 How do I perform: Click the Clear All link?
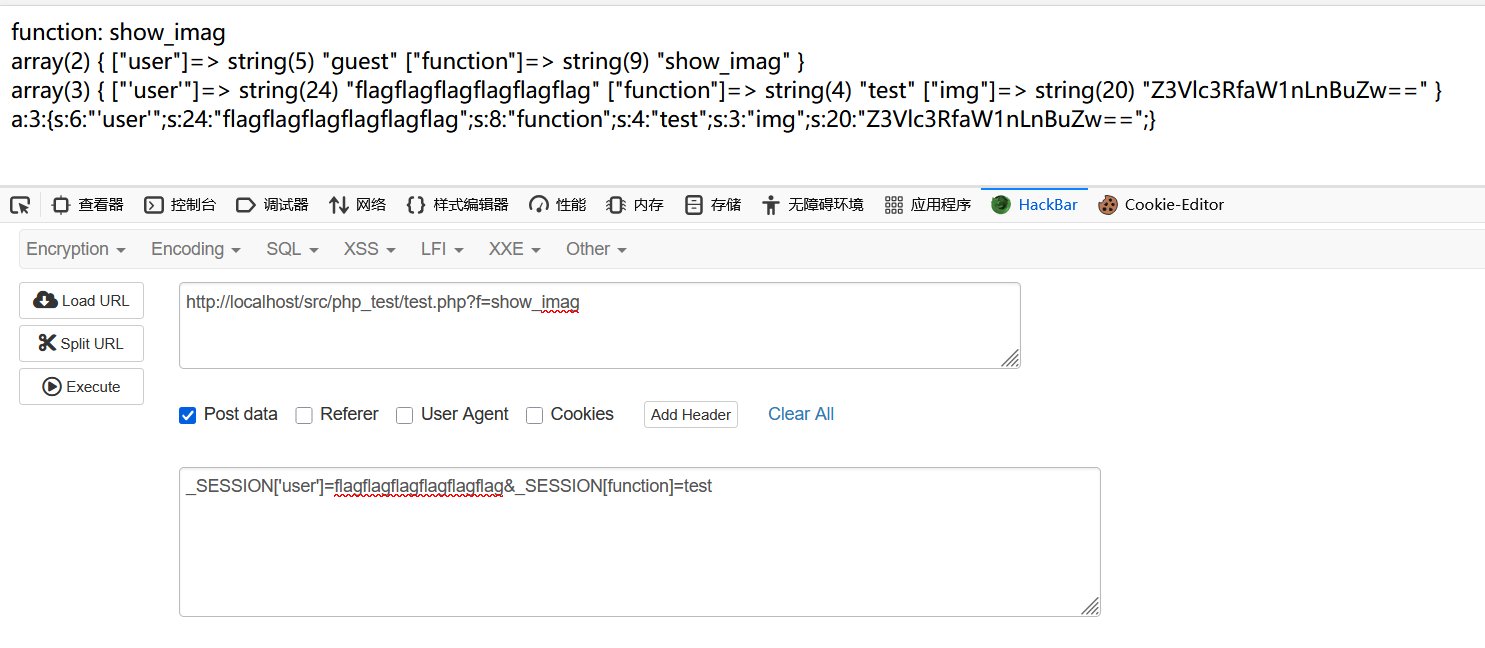tap(800, 414)
